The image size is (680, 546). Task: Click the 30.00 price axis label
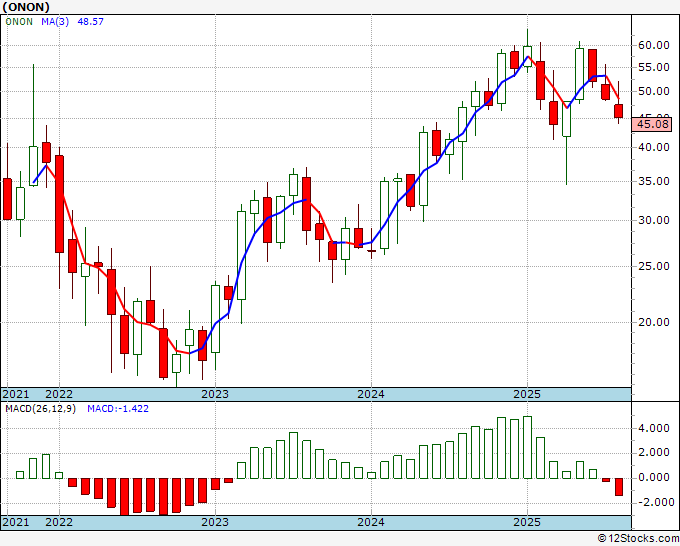[x=654, y=220]
